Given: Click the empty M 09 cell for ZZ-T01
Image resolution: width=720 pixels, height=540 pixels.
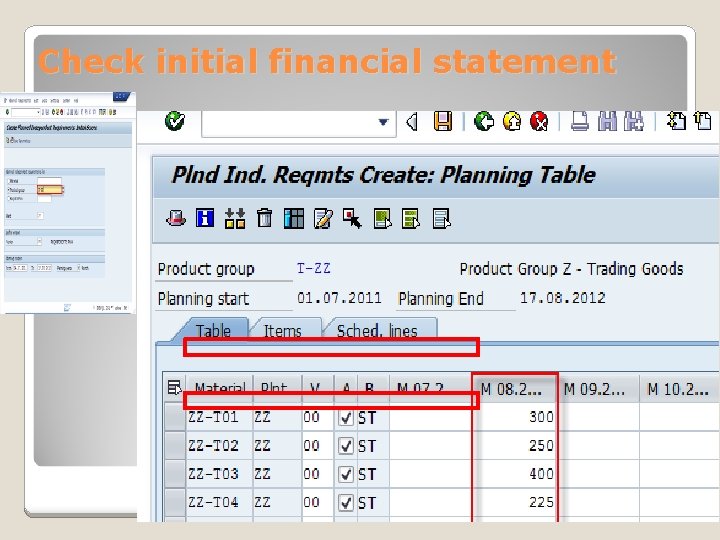Looking at the screenshot, I should pyautogui.click(x=599, y=417).
